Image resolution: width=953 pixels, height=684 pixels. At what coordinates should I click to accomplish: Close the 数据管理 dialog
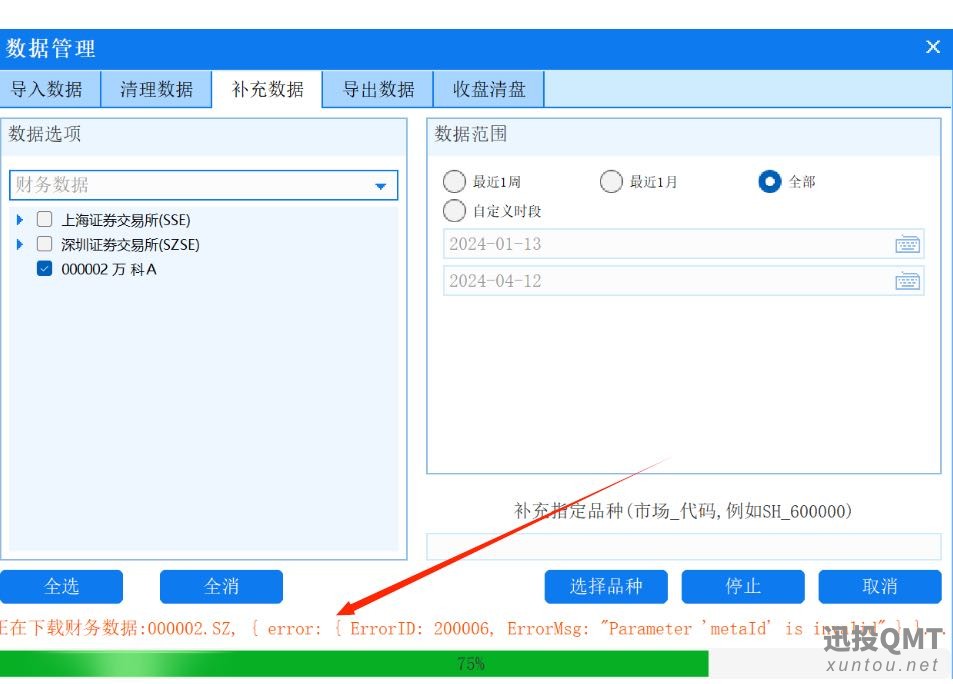[933, 47]
